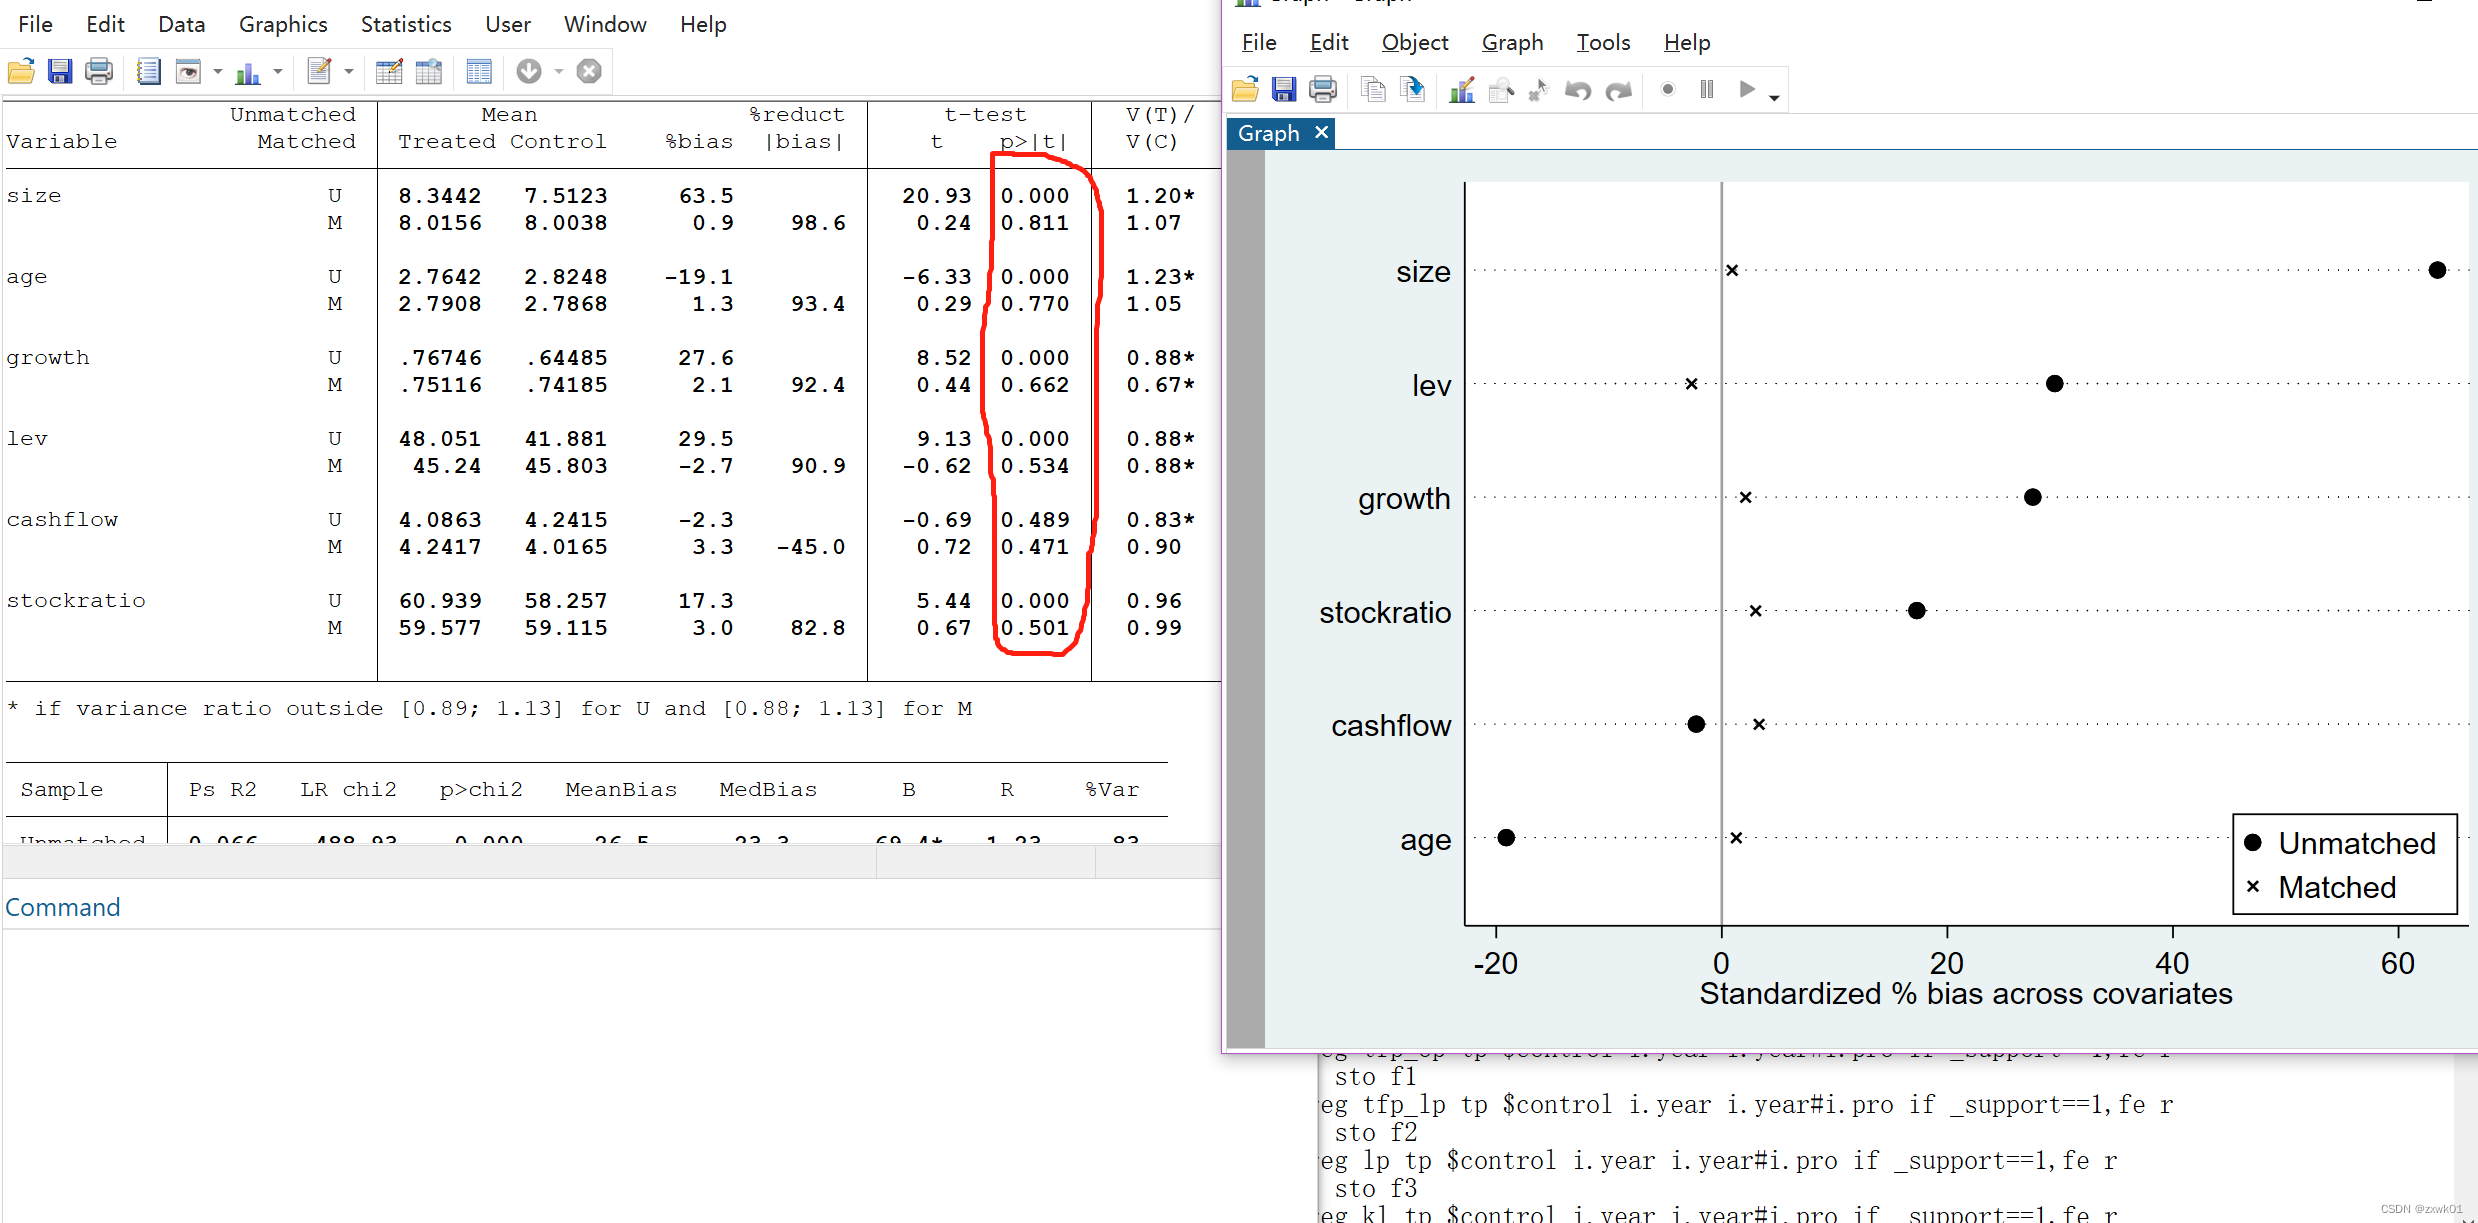The width and height of the screenshot is (2478, 1223).
Task: Click the Rename graph icon
Action: click(1412, 90)
